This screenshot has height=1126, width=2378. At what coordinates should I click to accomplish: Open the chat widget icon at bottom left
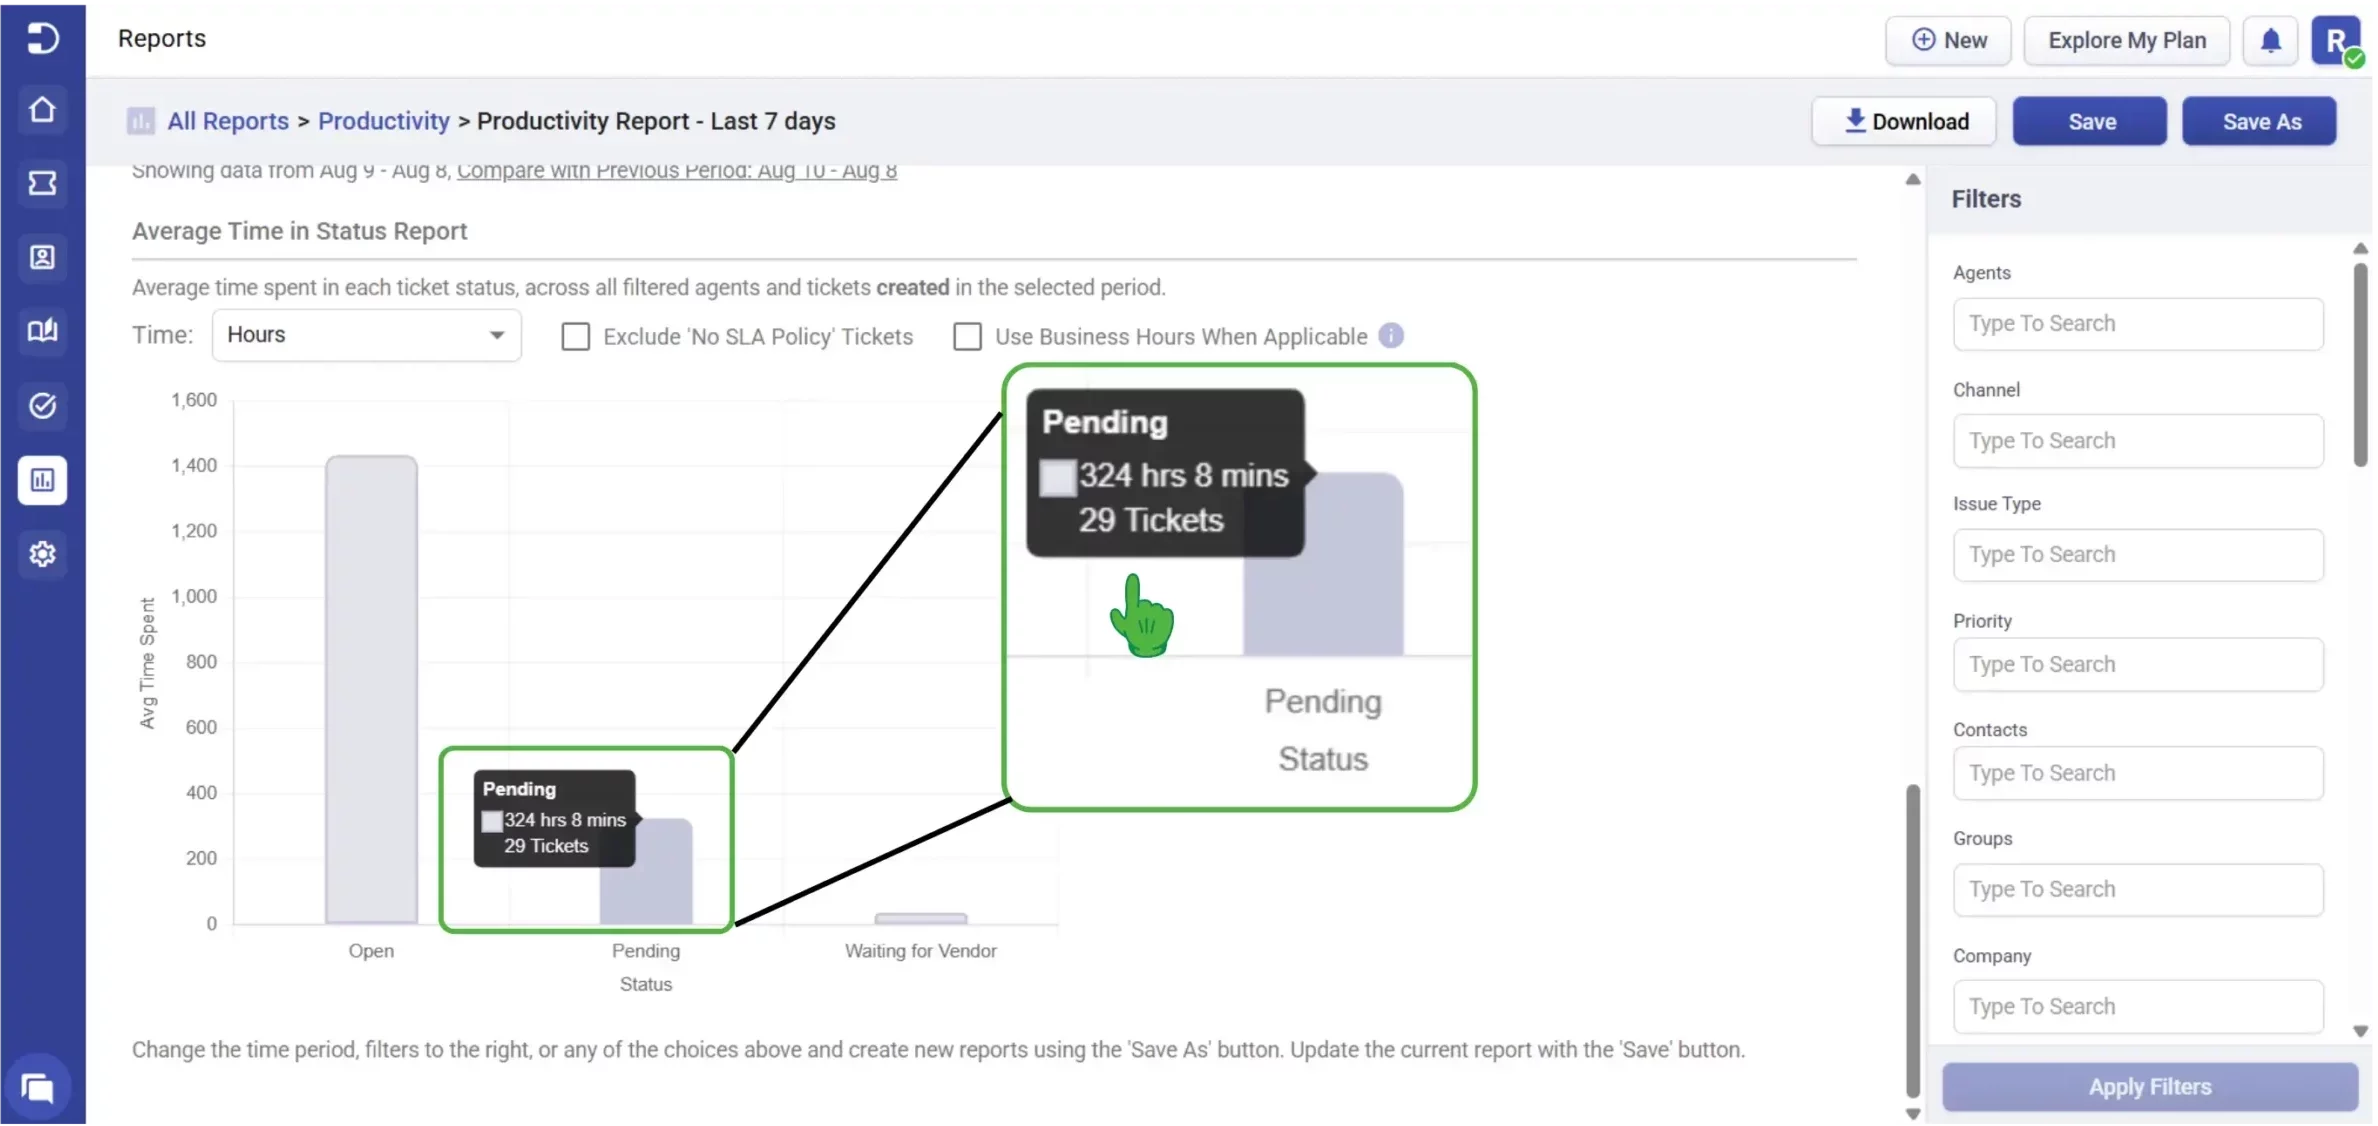click(x=38, y=1087)
